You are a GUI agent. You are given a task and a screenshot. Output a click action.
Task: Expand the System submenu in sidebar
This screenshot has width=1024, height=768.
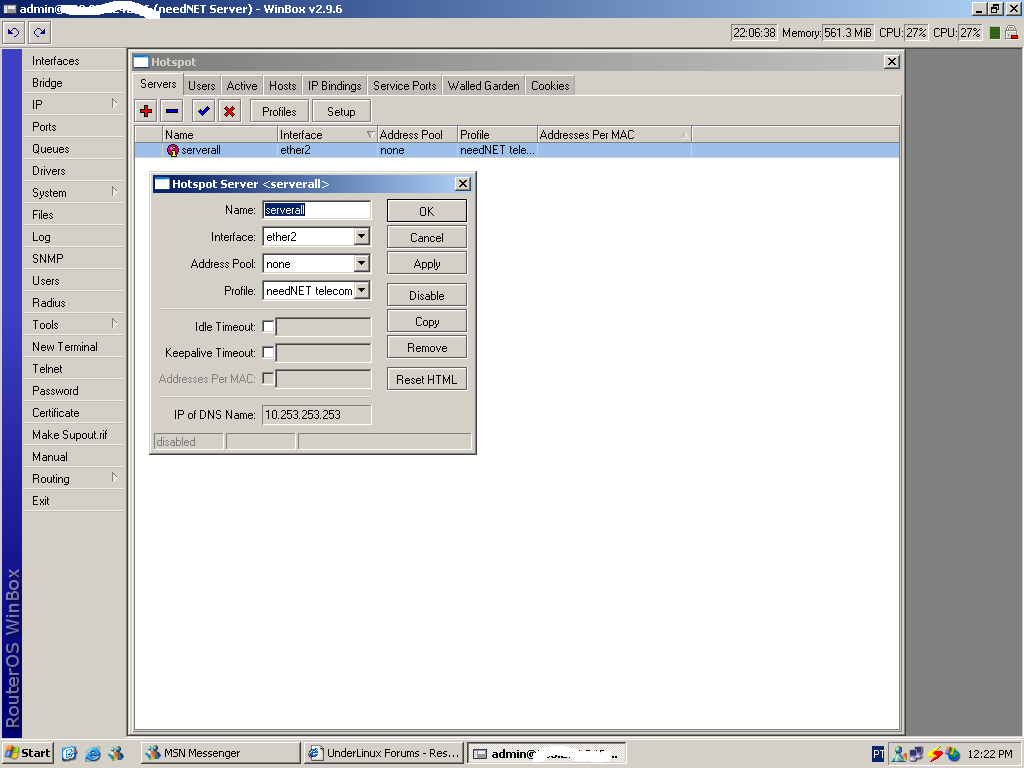pos(114,192)
